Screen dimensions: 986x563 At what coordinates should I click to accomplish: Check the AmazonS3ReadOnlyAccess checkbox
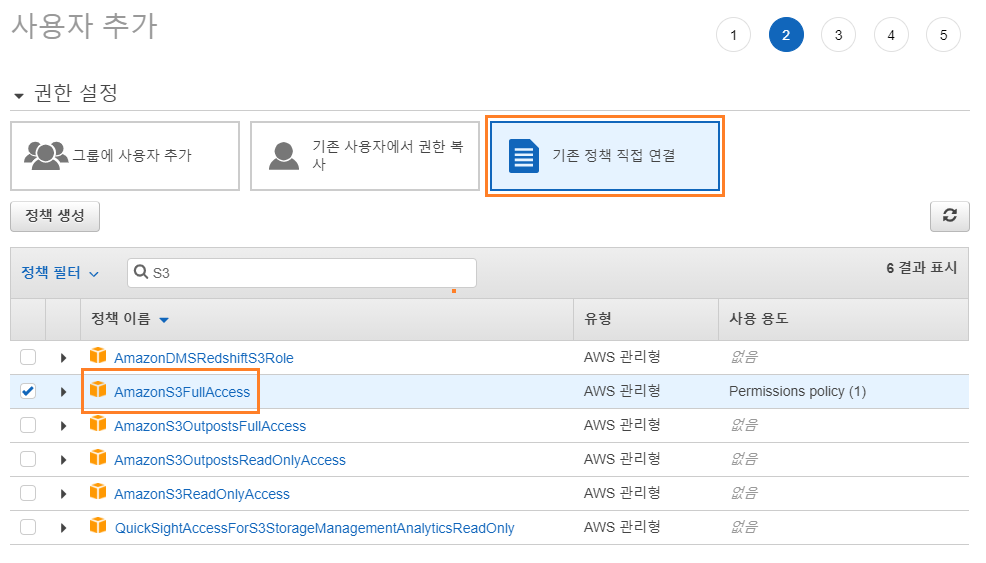(x=28, y=493)
